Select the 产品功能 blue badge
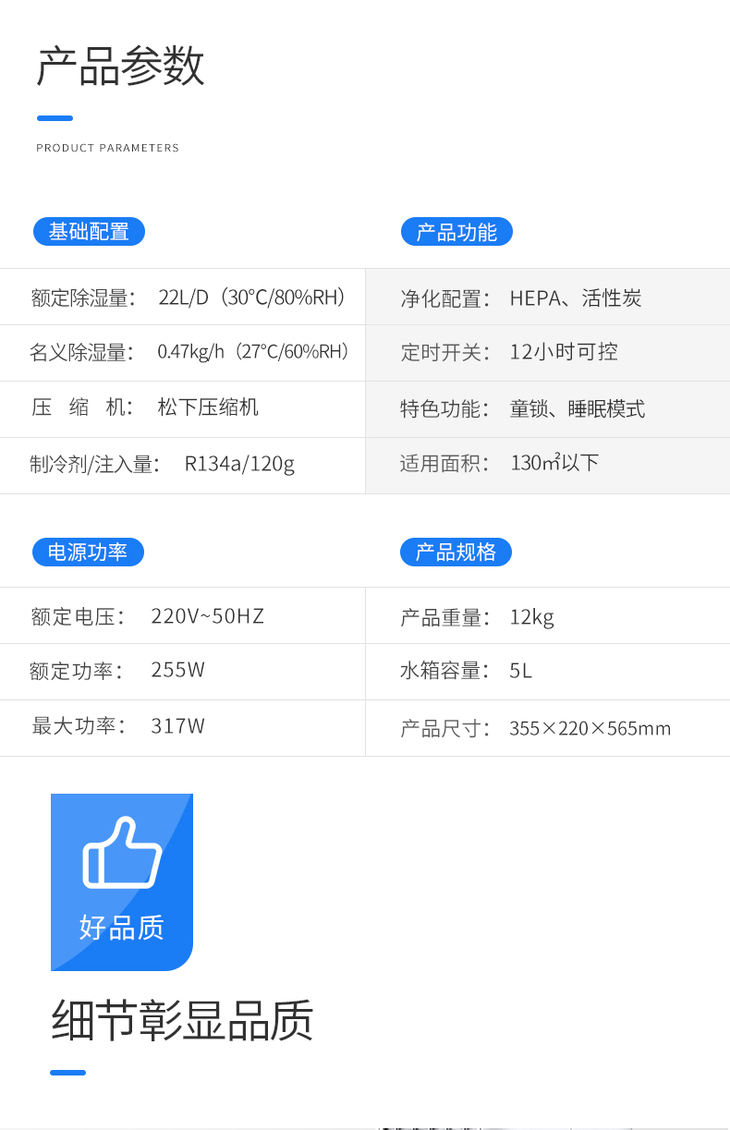 pos(456,232)
